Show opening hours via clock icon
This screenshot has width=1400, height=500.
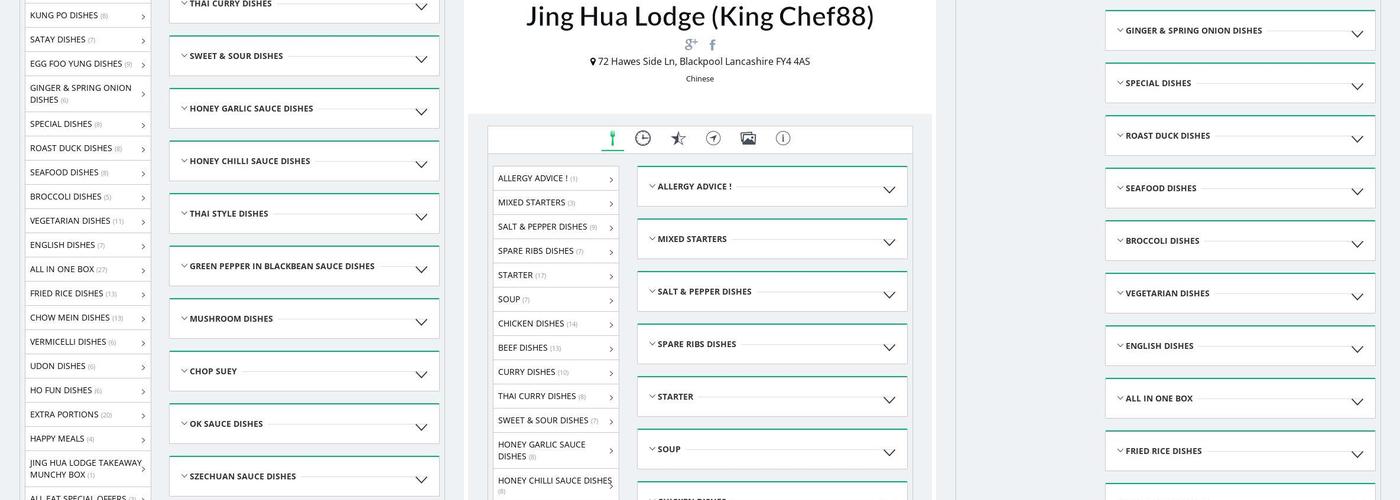[643, 139]
